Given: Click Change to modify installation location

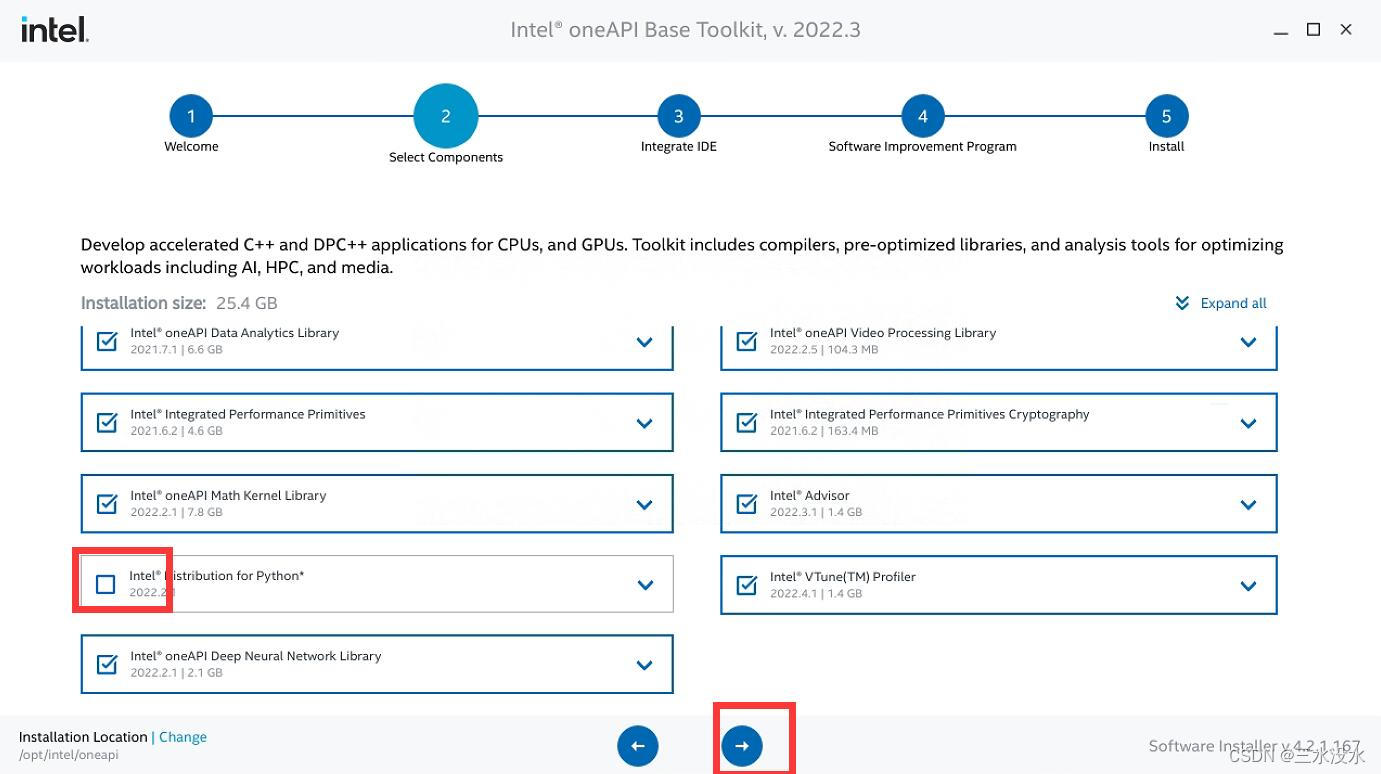Looking at the screenshot, I should 182,737.
